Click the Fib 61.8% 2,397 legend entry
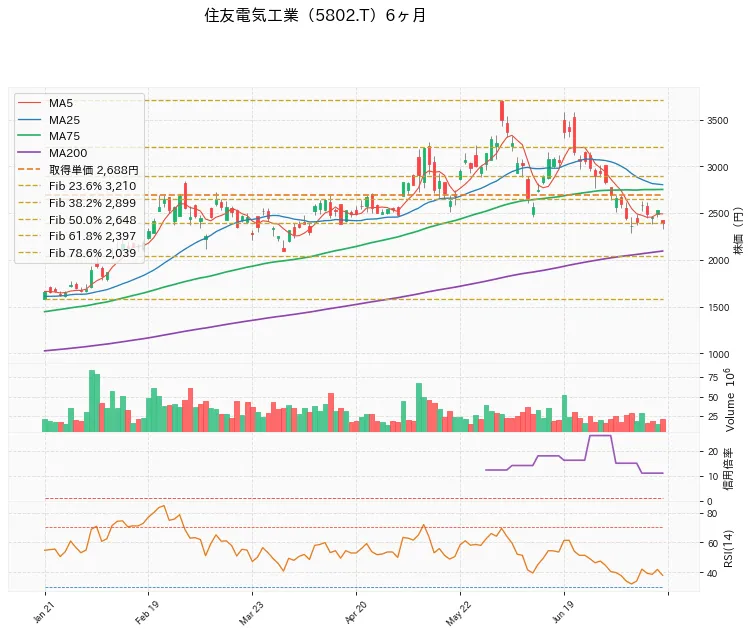This screenshot has height=635, width=752. [x=77, y=236]
